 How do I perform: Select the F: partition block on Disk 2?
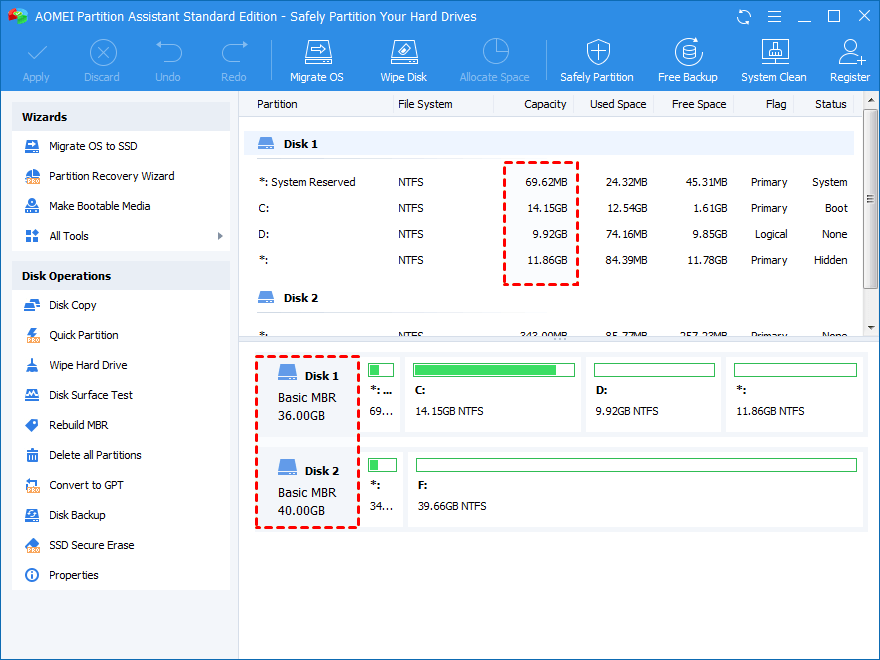pyautogui.click(x=635, y=487)
